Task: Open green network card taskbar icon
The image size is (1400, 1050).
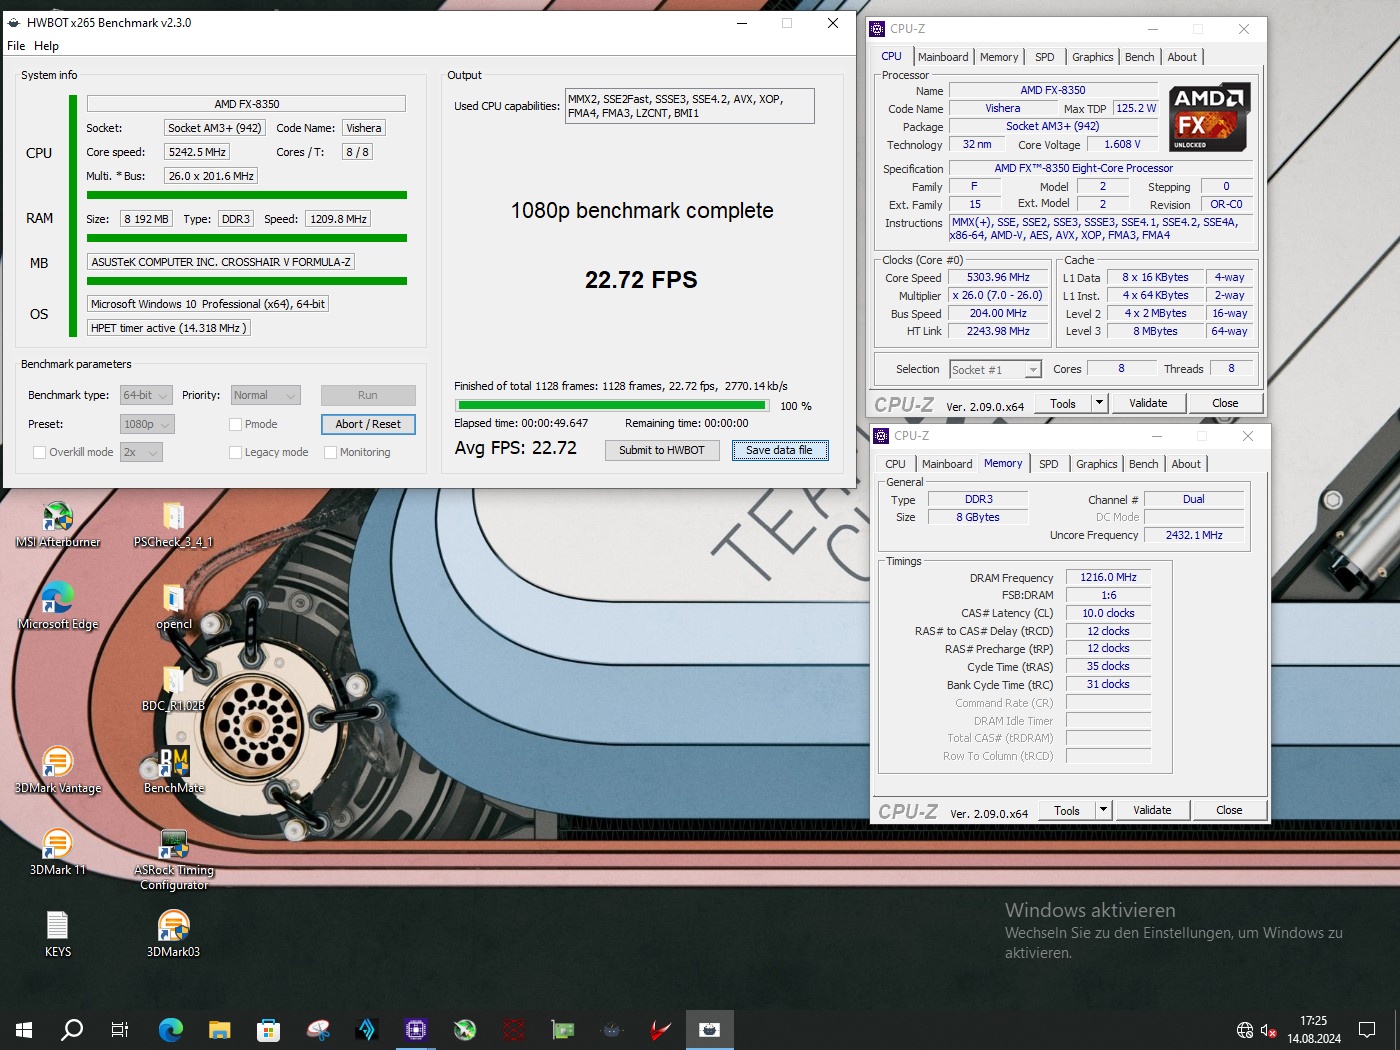Action: click(x=563, y=1029)
